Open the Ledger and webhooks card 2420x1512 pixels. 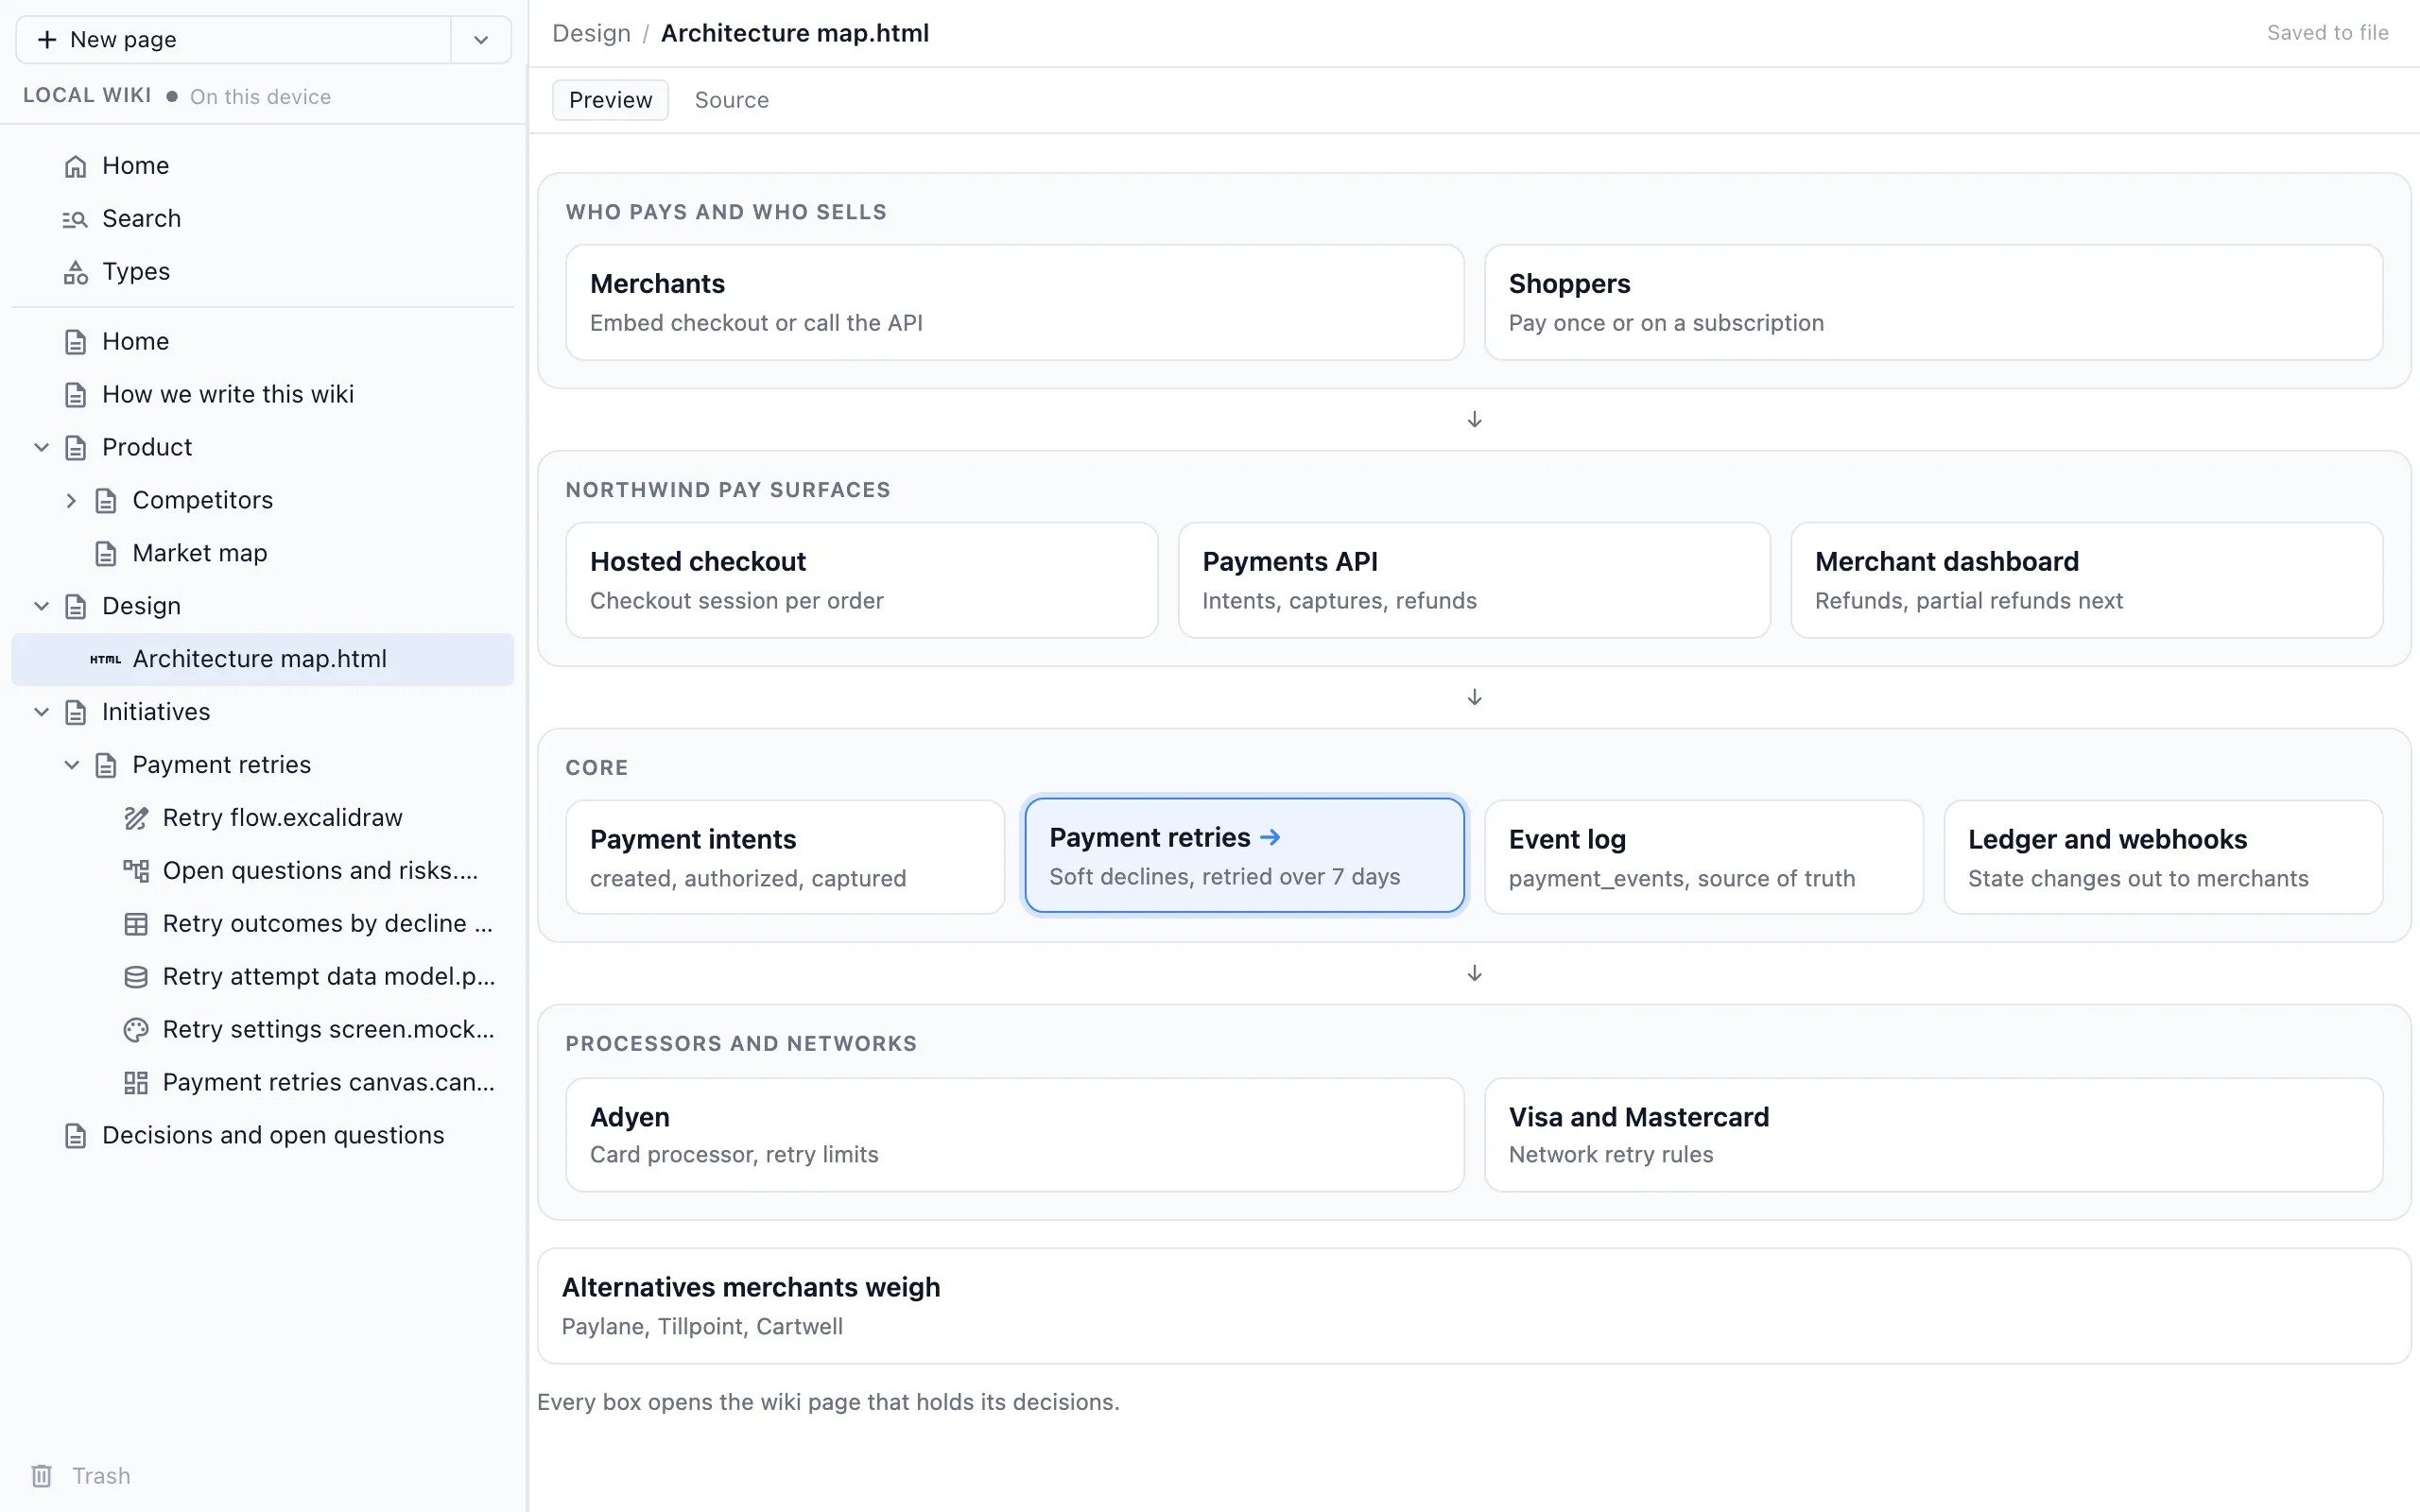(x=2163, y=857)
